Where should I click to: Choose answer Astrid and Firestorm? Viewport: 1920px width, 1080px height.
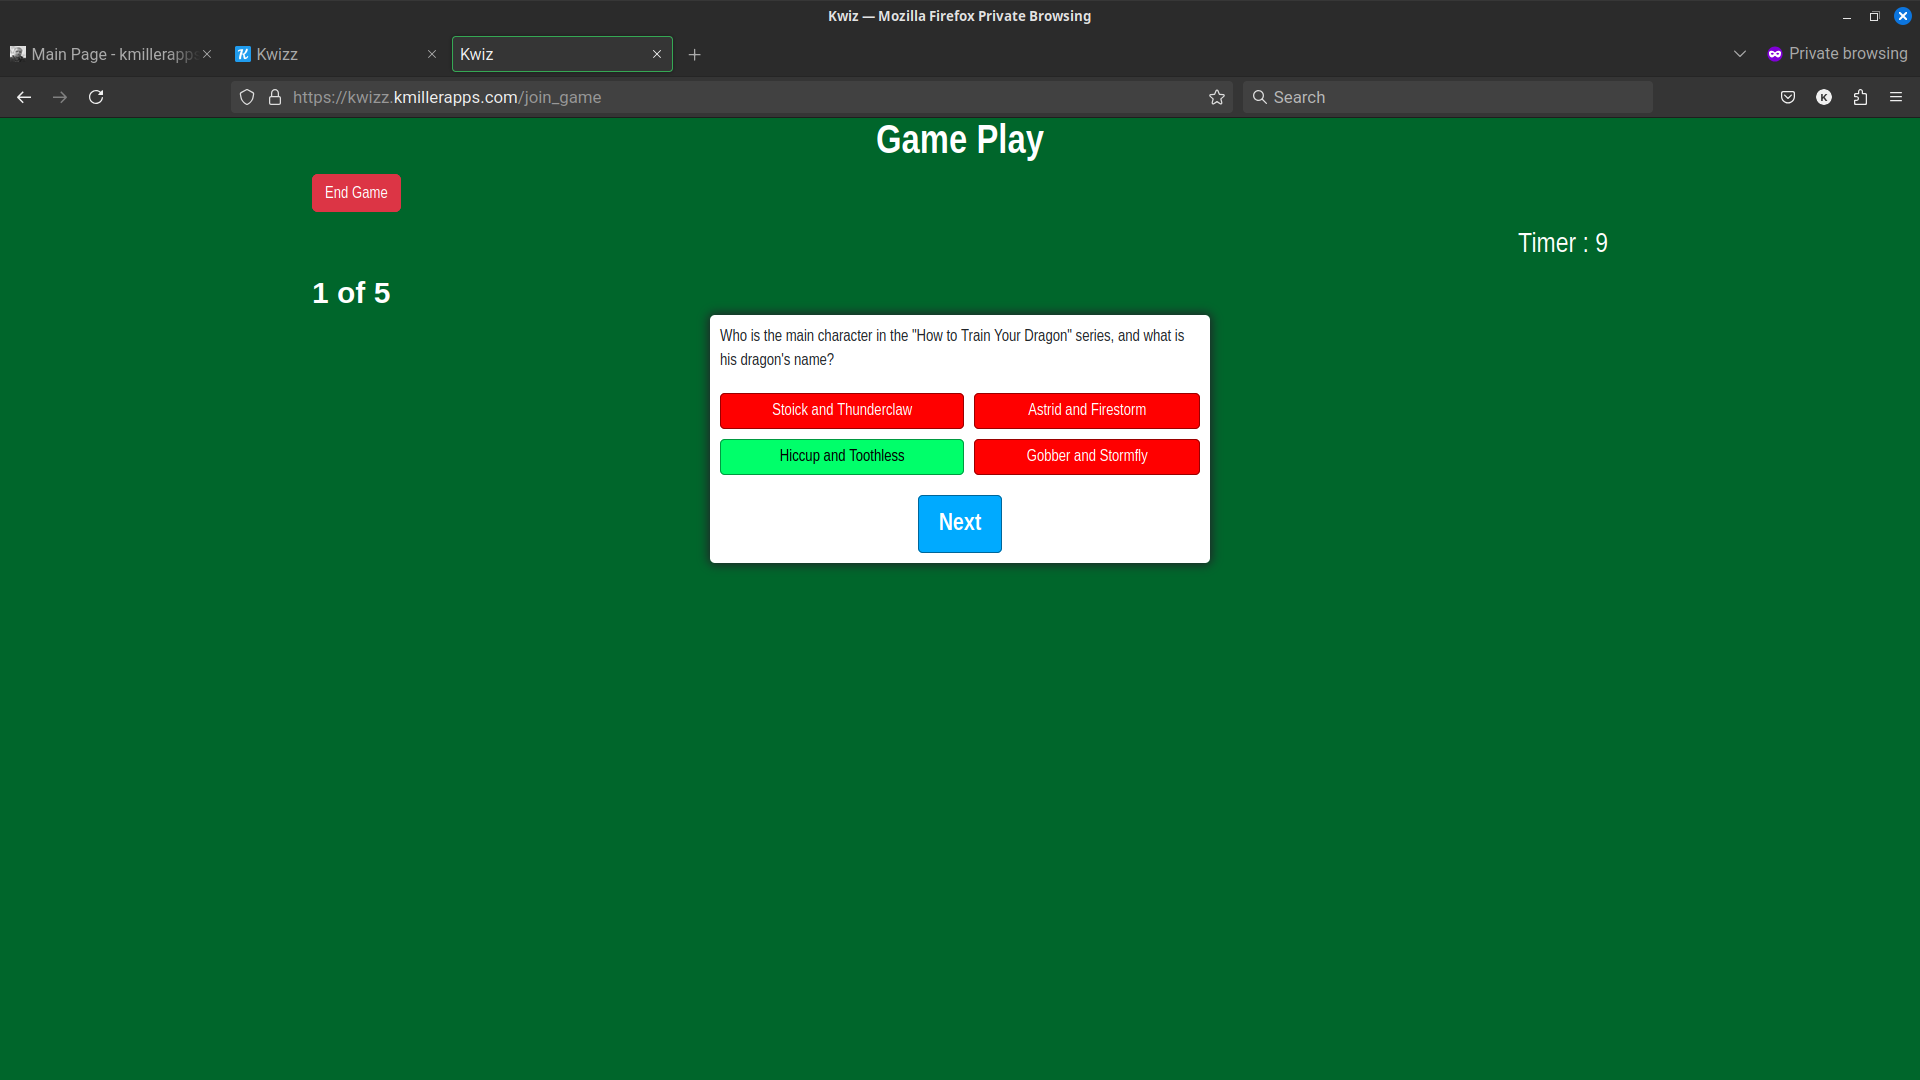1087,410
